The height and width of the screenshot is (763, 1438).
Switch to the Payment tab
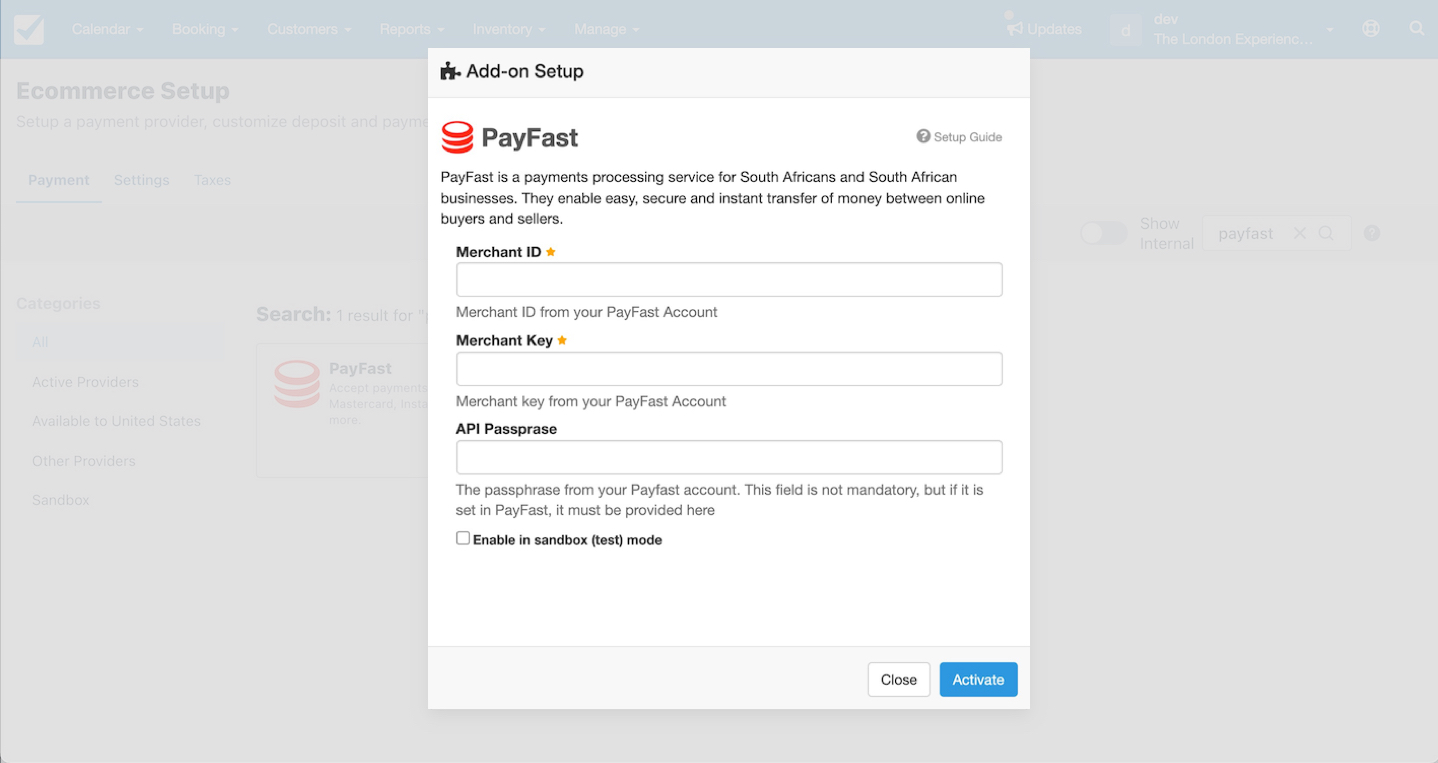pyautogui.click(x=59, y=180)
